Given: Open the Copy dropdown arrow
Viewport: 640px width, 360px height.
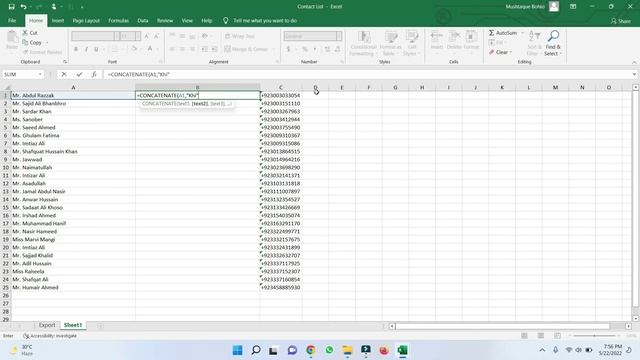Looking at the screenshot, I should pyautogui.click(x=47, y=42).
